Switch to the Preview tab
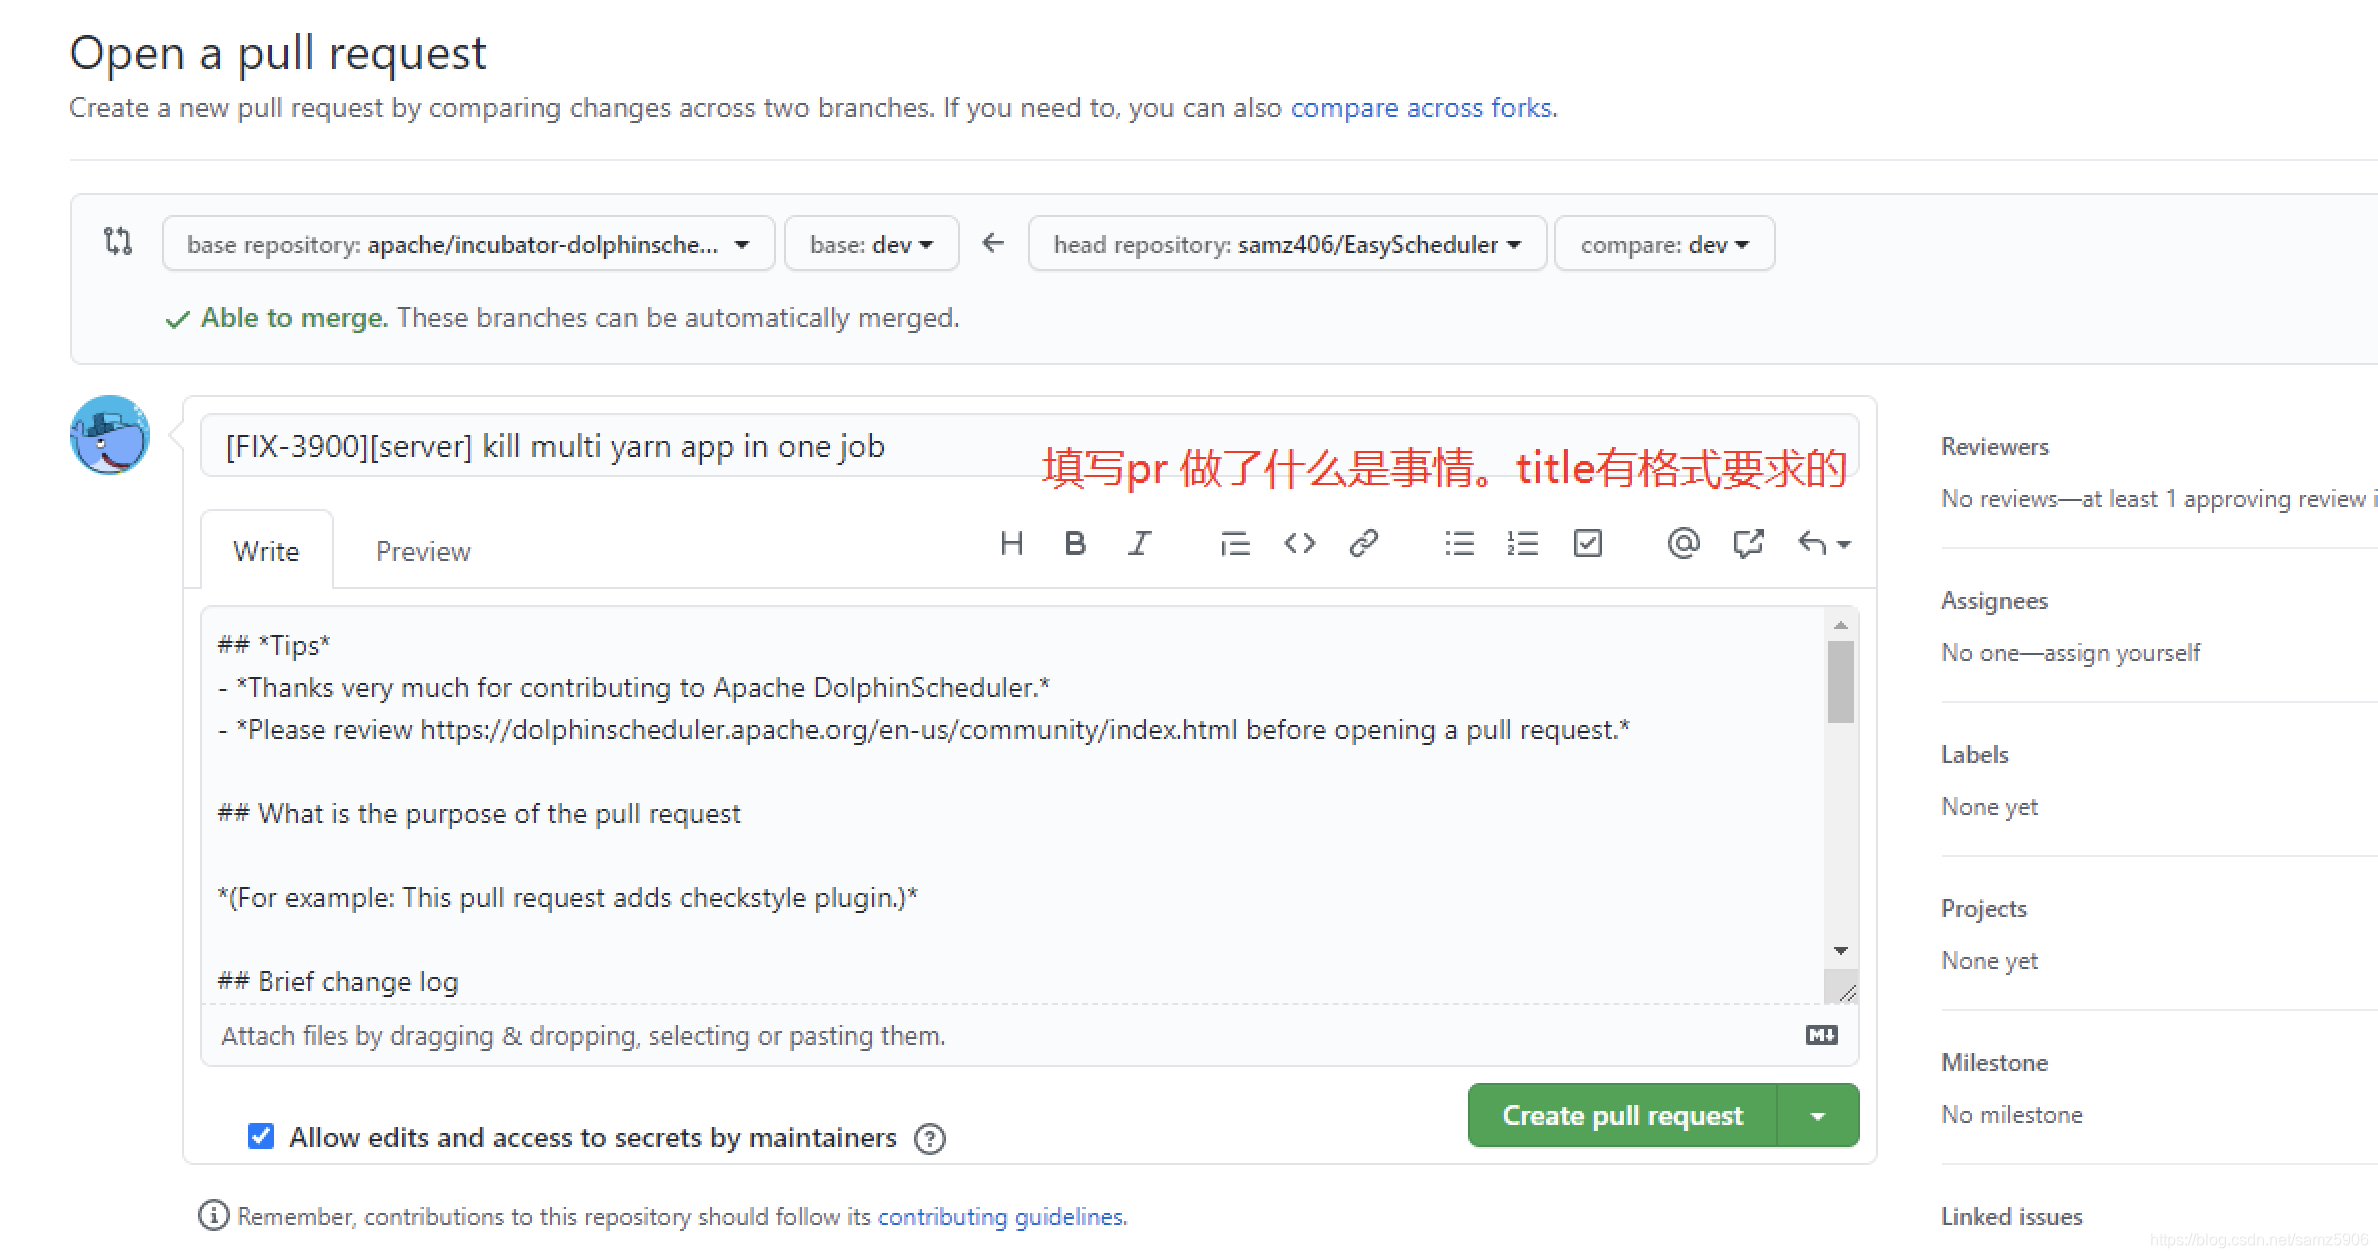The image size is (2378, 1258). pos(422,552)
